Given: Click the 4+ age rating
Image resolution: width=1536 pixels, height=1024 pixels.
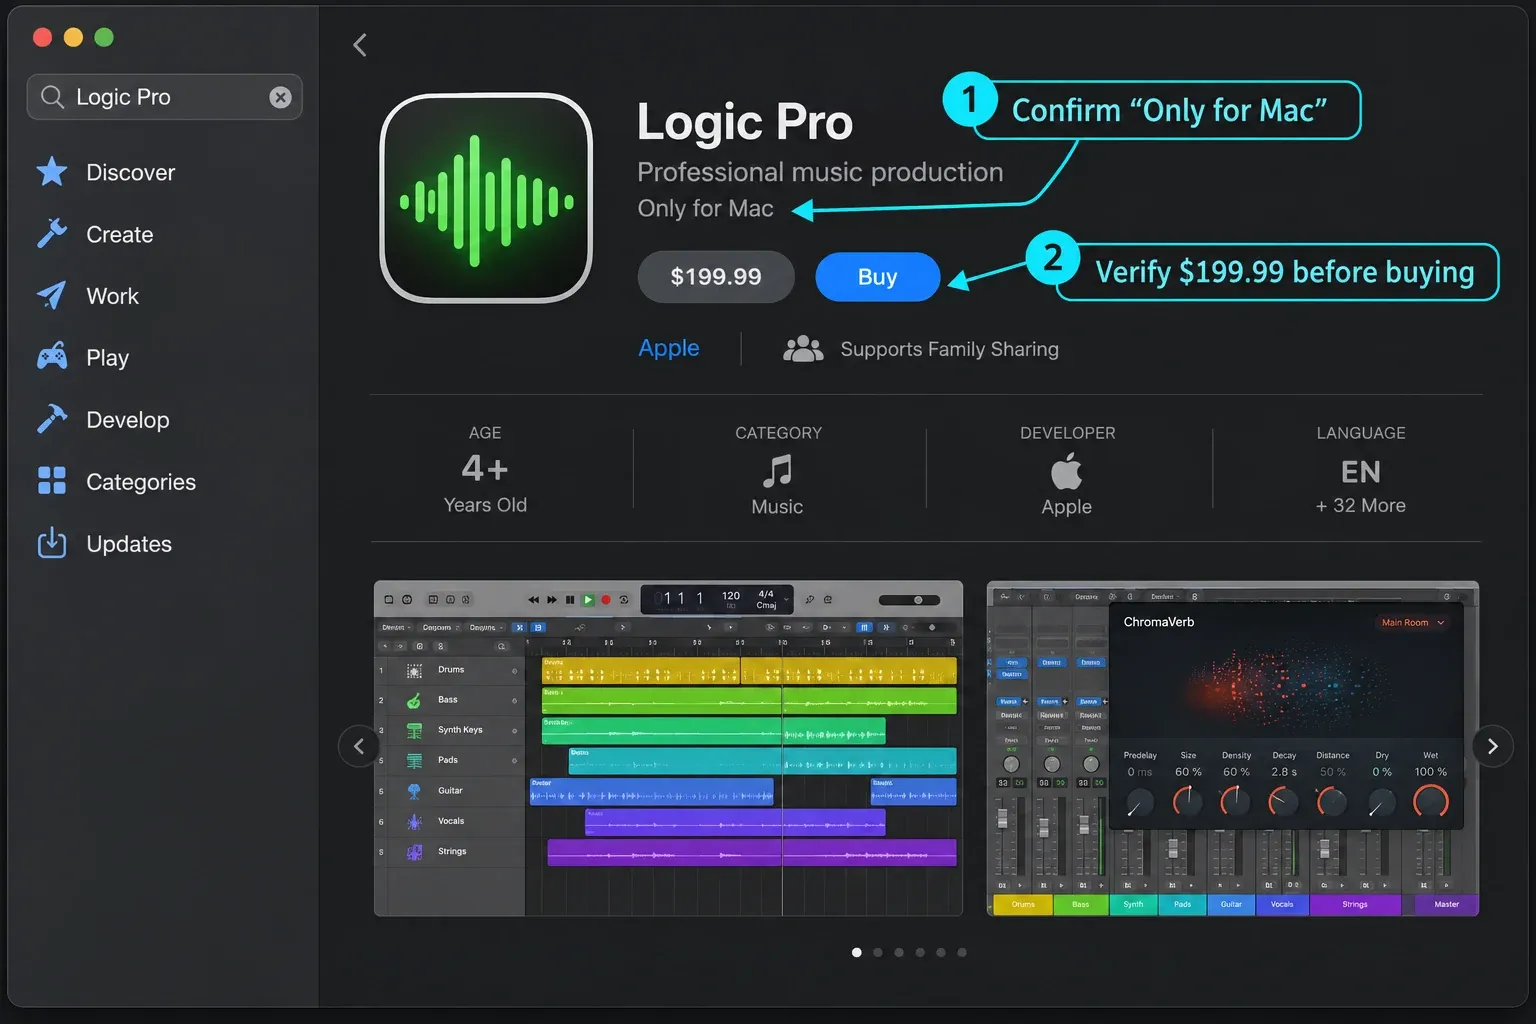Looking at the screenshot, I should 485,468.
